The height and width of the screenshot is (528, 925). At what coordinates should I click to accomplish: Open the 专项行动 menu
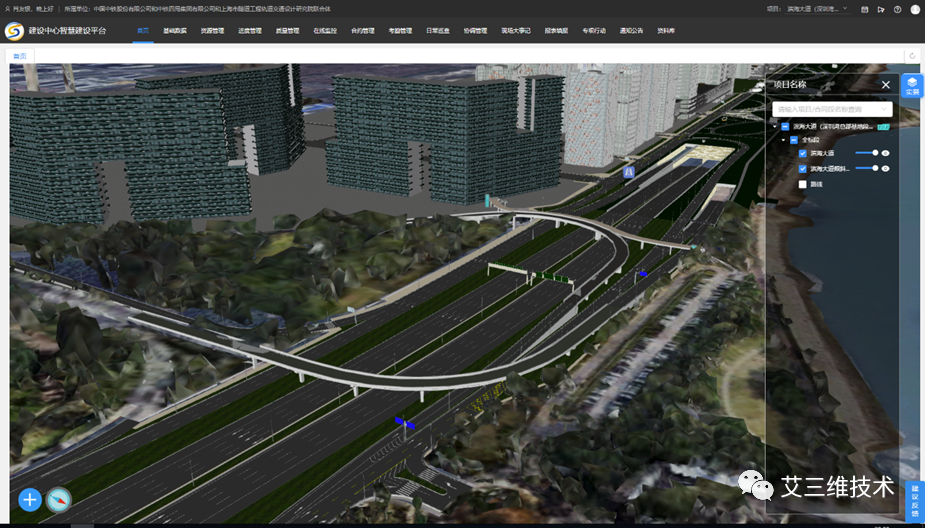click(593, 31)
